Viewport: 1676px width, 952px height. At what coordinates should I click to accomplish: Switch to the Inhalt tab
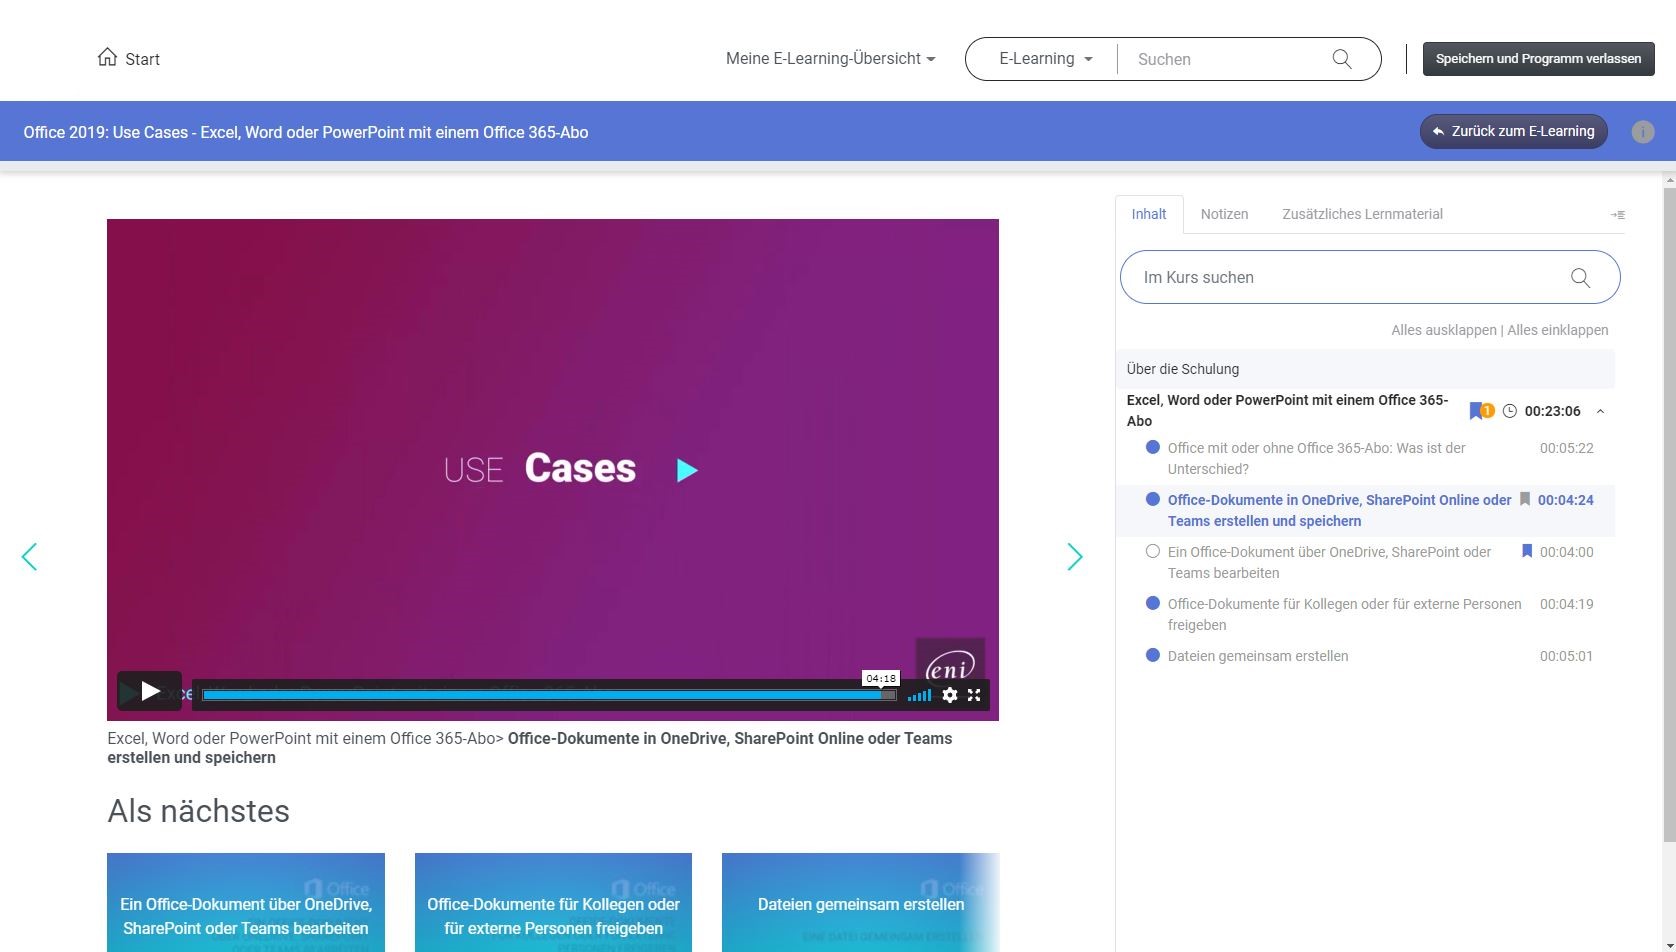pyautogui.click(x=1149, y=214)
